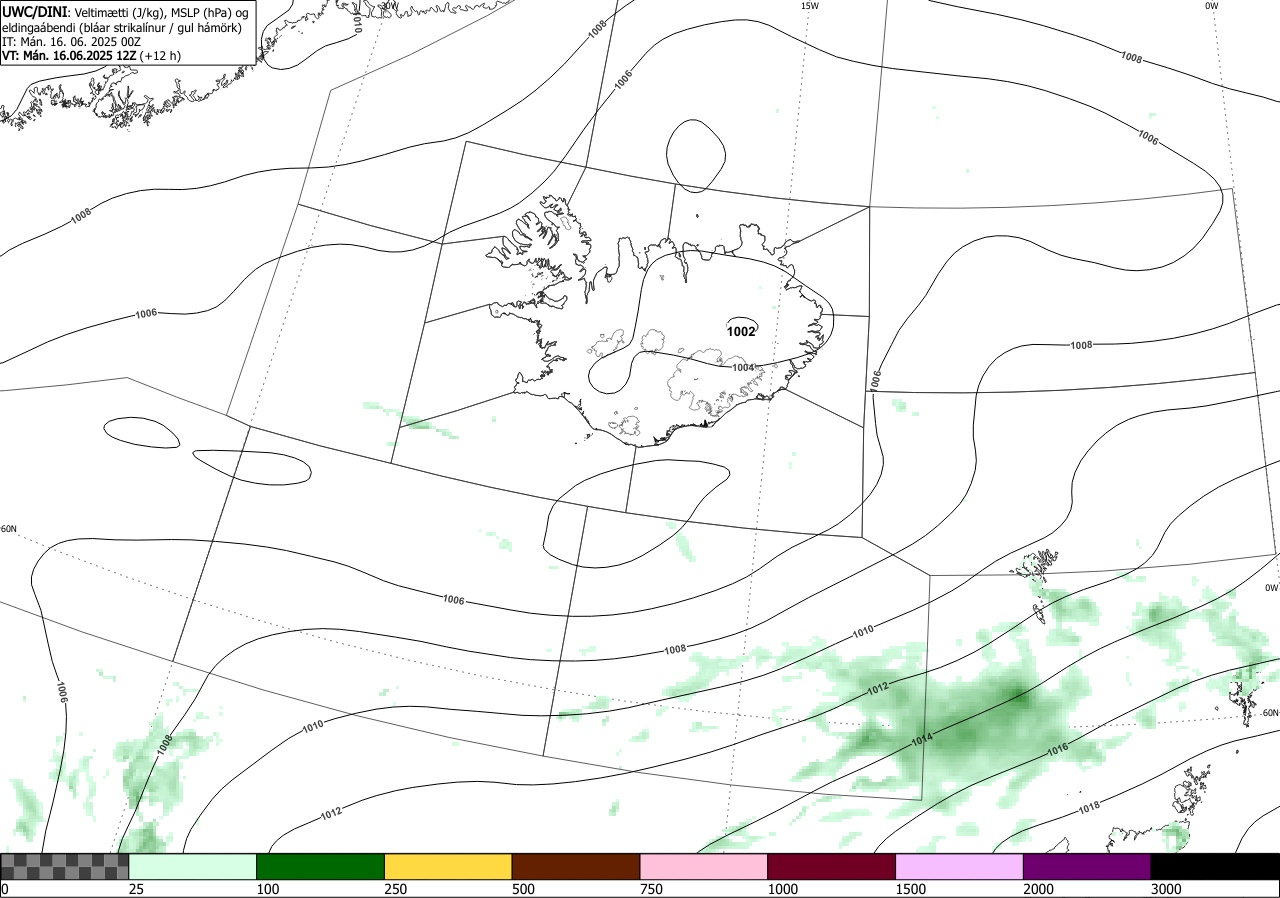
Task: Click the legend value 750
Action: point(651,889)
